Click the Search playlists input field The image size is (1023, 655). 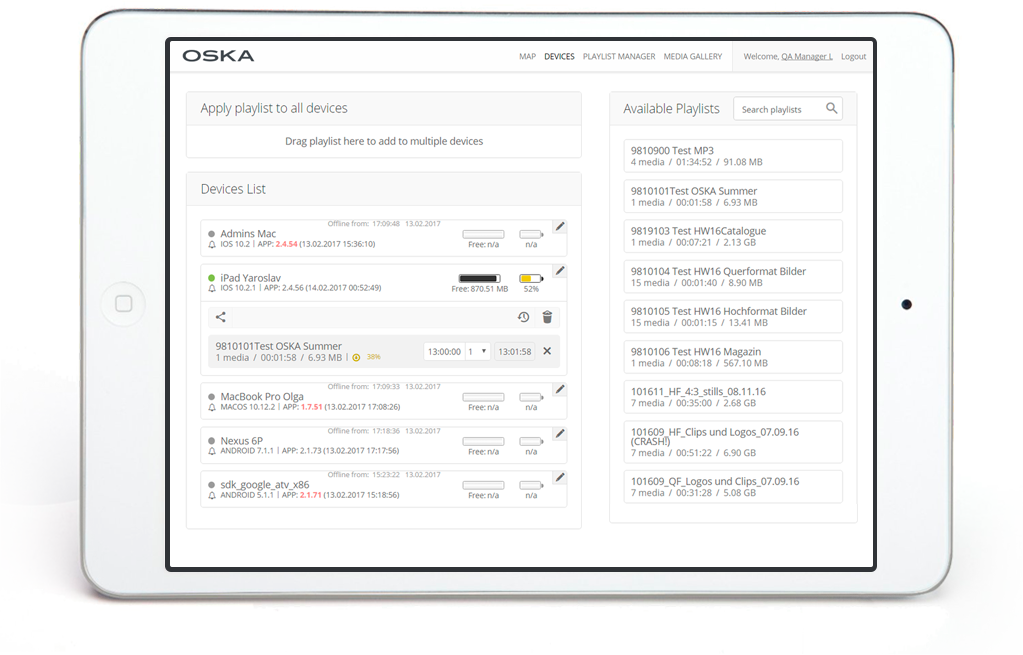pyautogui.click(x=778, y=109)
